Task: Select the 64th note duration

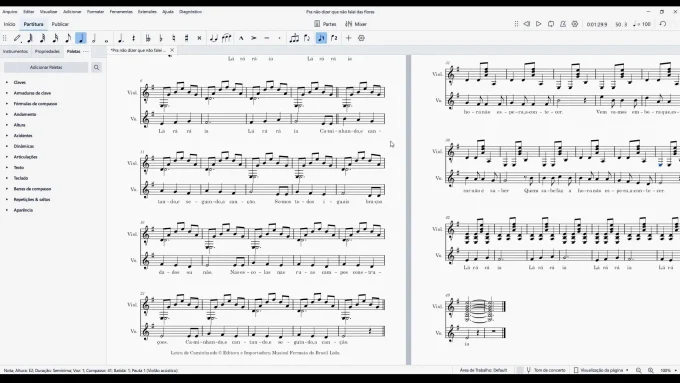Action: click(30, 38)
